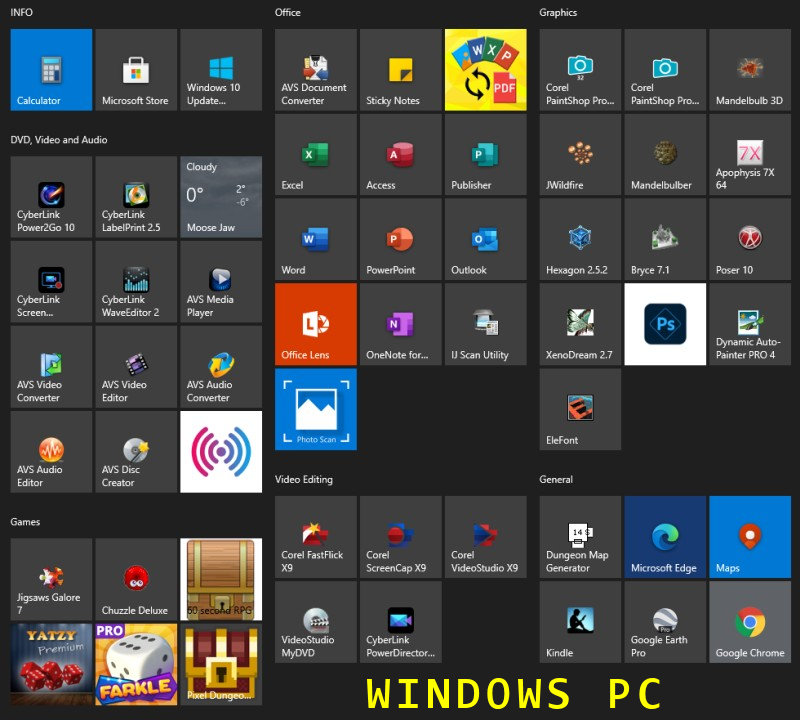The width and height of the screenshot is (800, 720).
Task: Launch AVS Video Converter
Action: pyautogui.click(x=51, y=367)
